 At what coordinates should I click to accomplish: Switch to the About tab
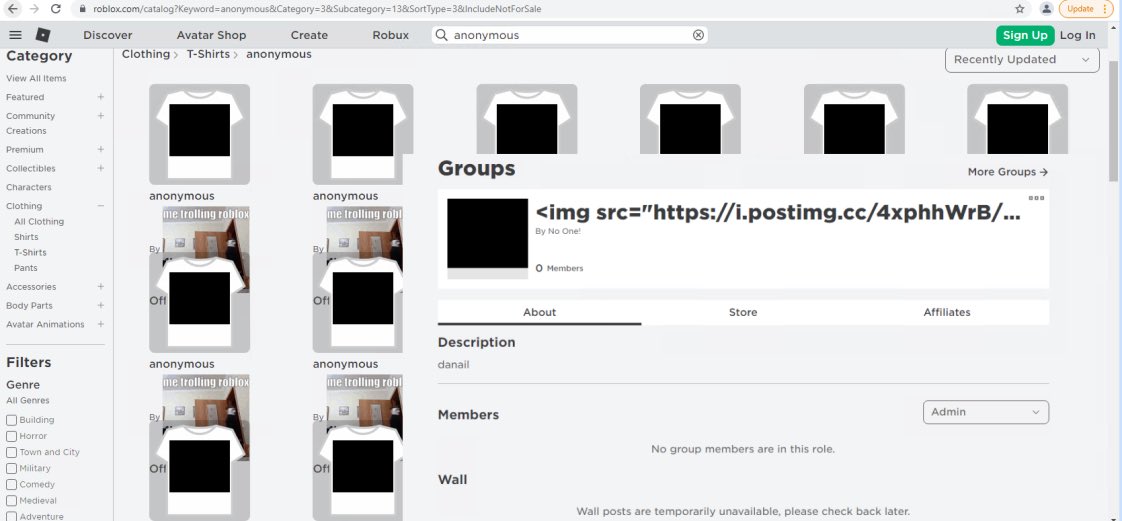tap(540, 312)
